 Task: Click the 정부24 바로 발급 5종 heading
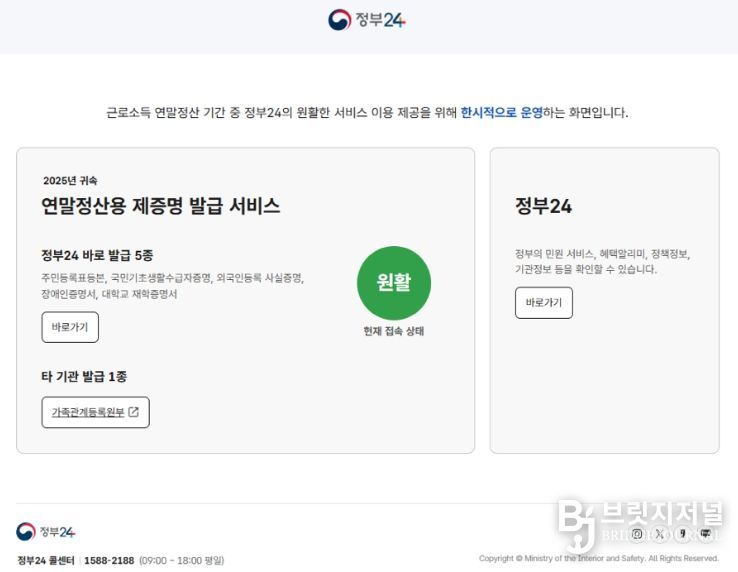coord(97,255)
